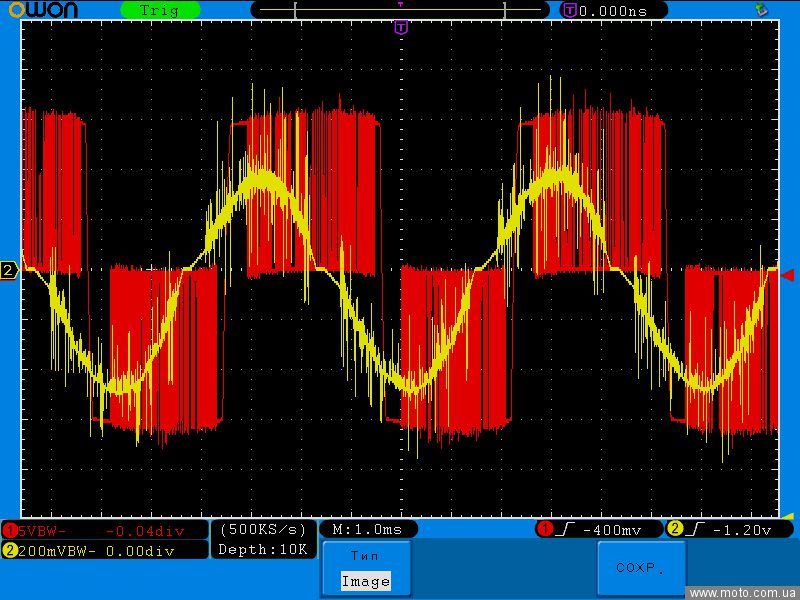Click the green Trig status indicator
The height and width of the screenshot is (600, 800).
pos(160,10)
